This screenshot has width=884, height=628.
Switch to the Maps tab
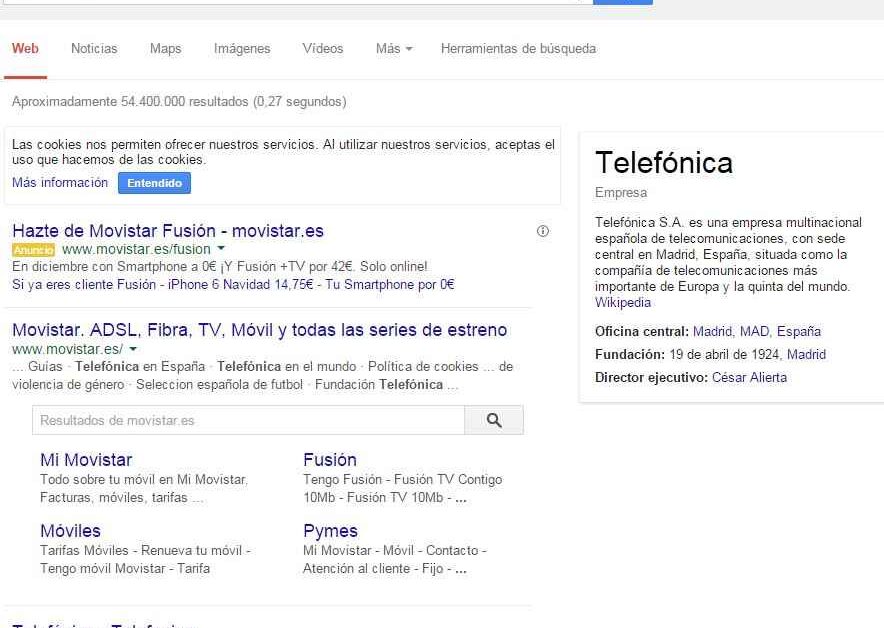(166, 48)
